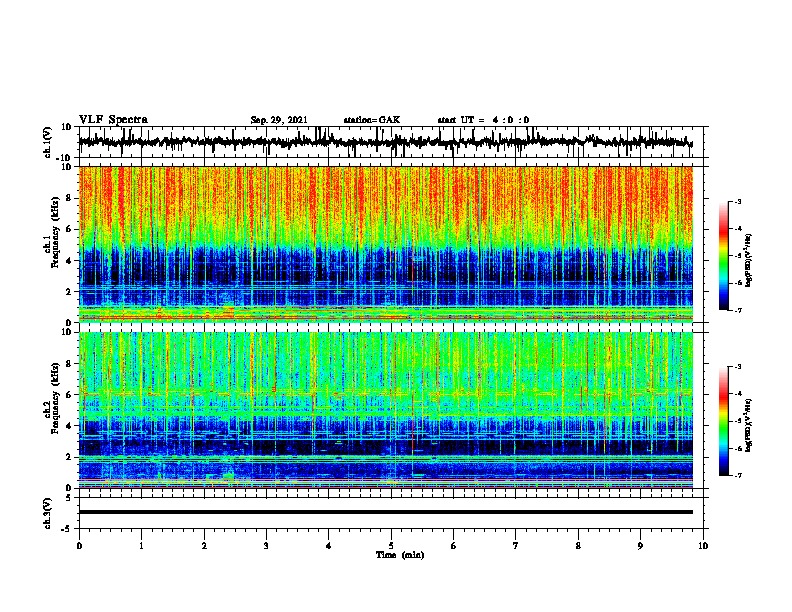Click the time axis end label "10"

pos(703,546)
